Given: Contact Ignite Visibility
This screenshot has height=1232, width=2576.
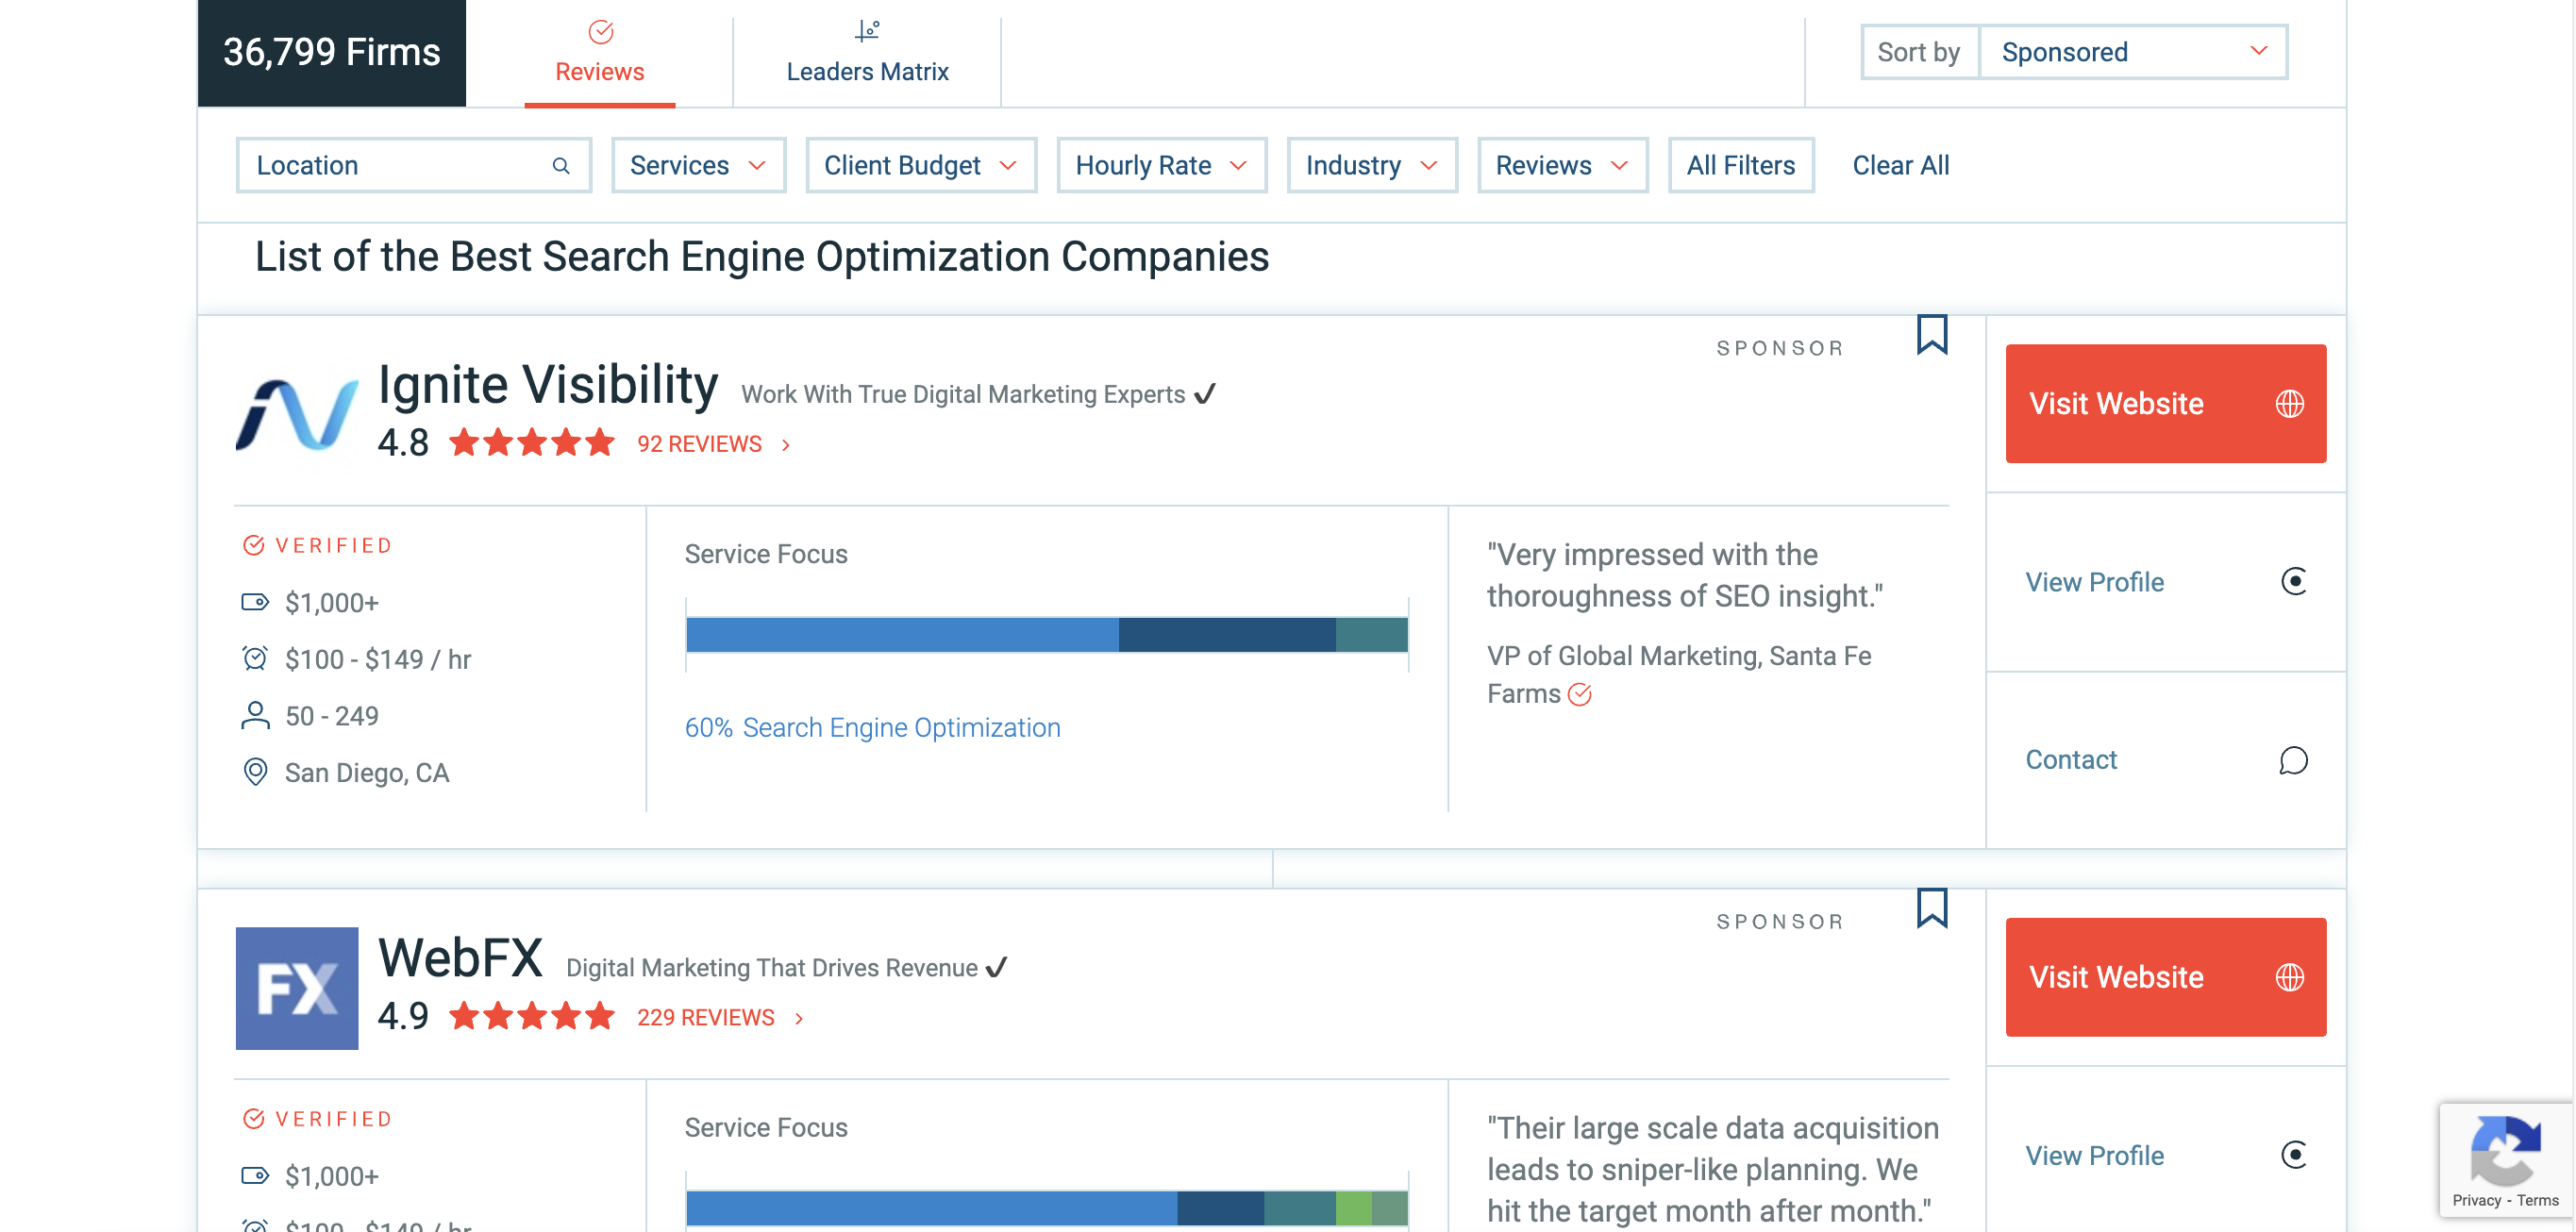Looking at the screenshot, I should [2165, 760].
